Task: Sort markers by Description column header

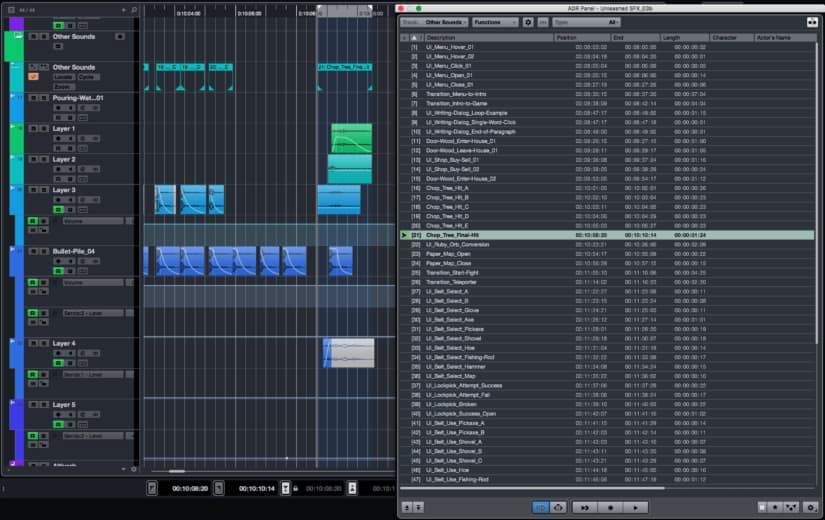Action: point(489,38)
